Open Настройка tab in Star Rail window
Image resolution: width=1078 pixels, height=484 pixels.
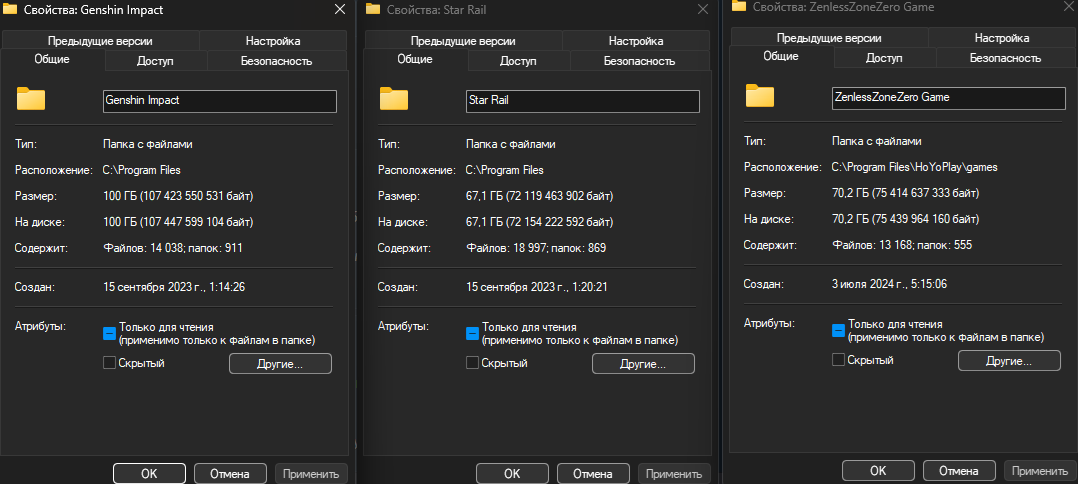(x=636, y=41)
